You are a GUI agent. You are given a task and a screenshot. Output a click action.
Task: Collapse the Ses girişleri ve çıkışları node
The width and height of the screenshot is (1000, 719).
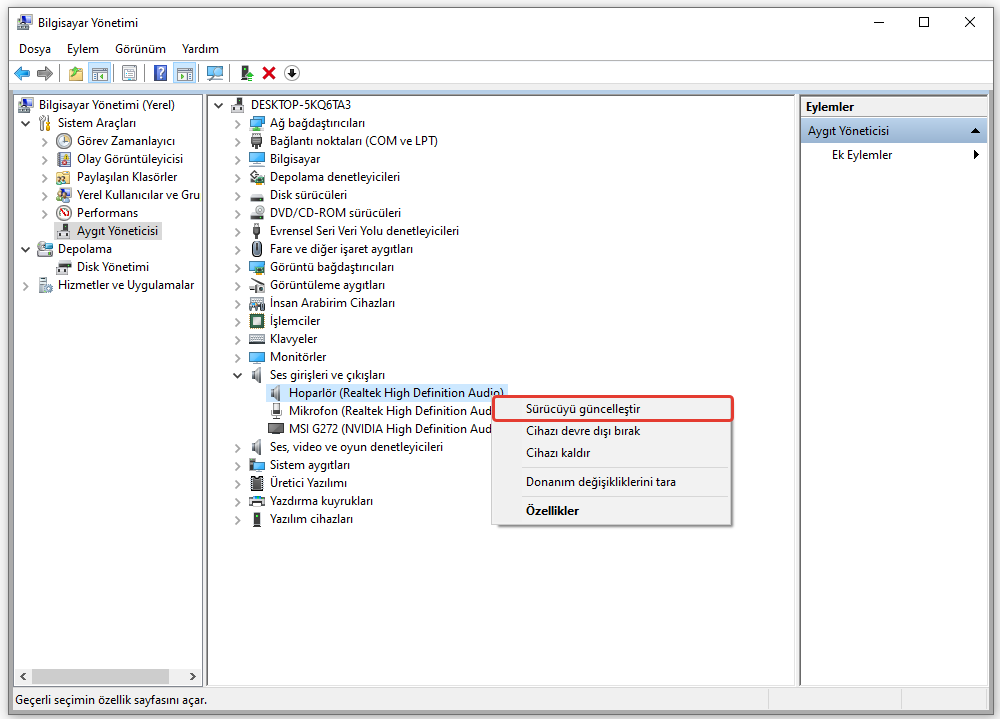(x=237, y=375)
